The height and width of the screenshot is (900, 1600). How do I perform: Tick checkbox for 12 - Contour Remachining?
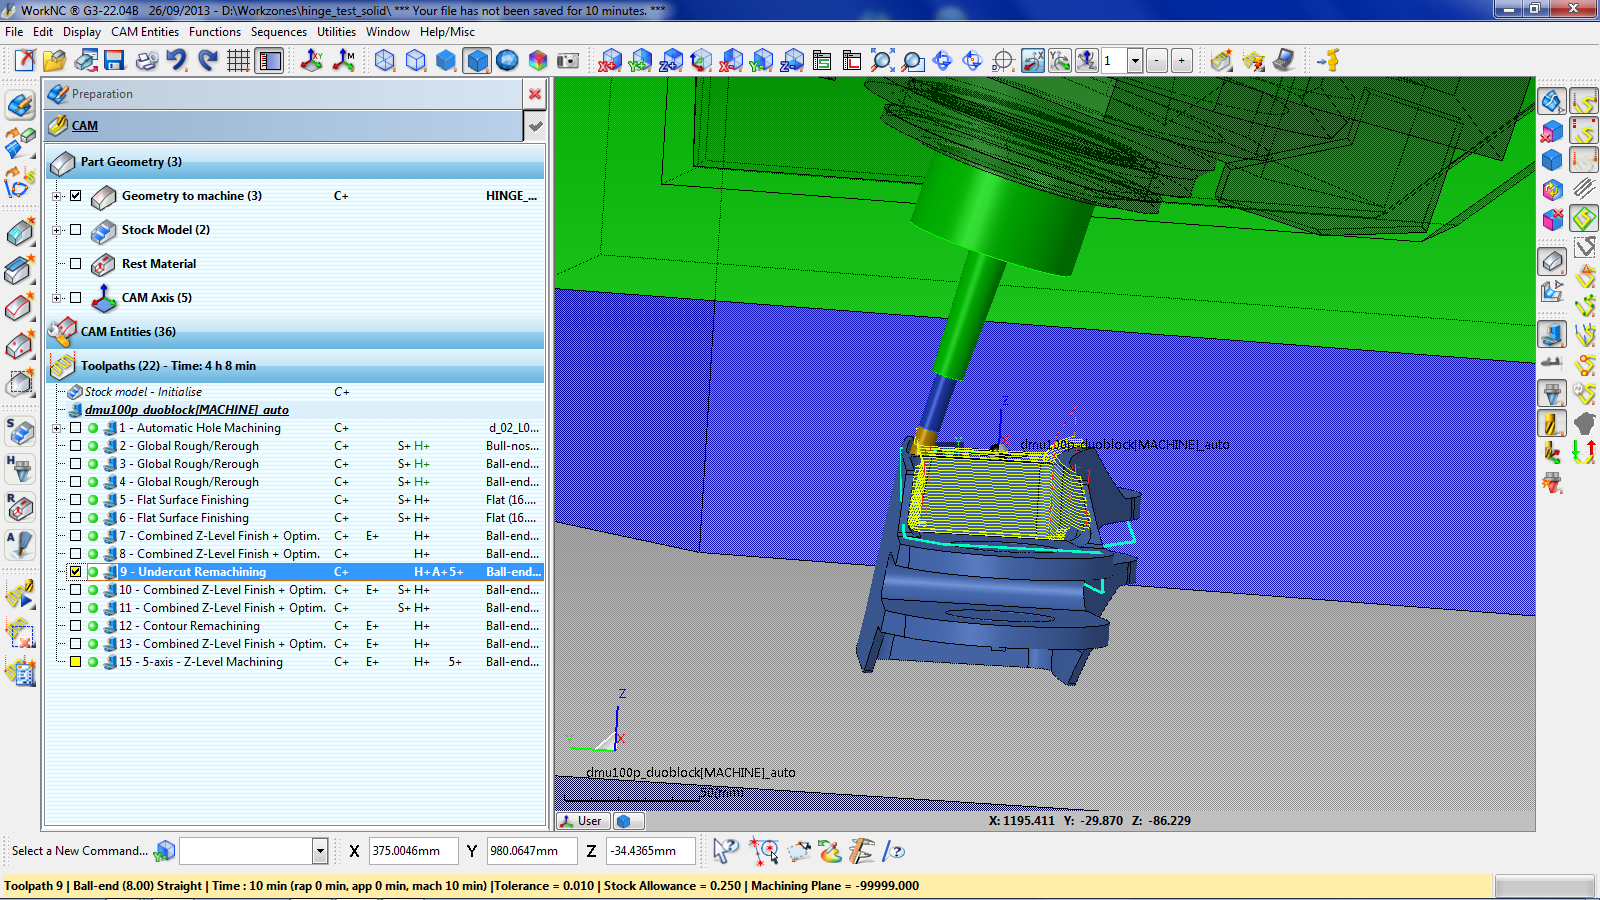pos(75,626)
